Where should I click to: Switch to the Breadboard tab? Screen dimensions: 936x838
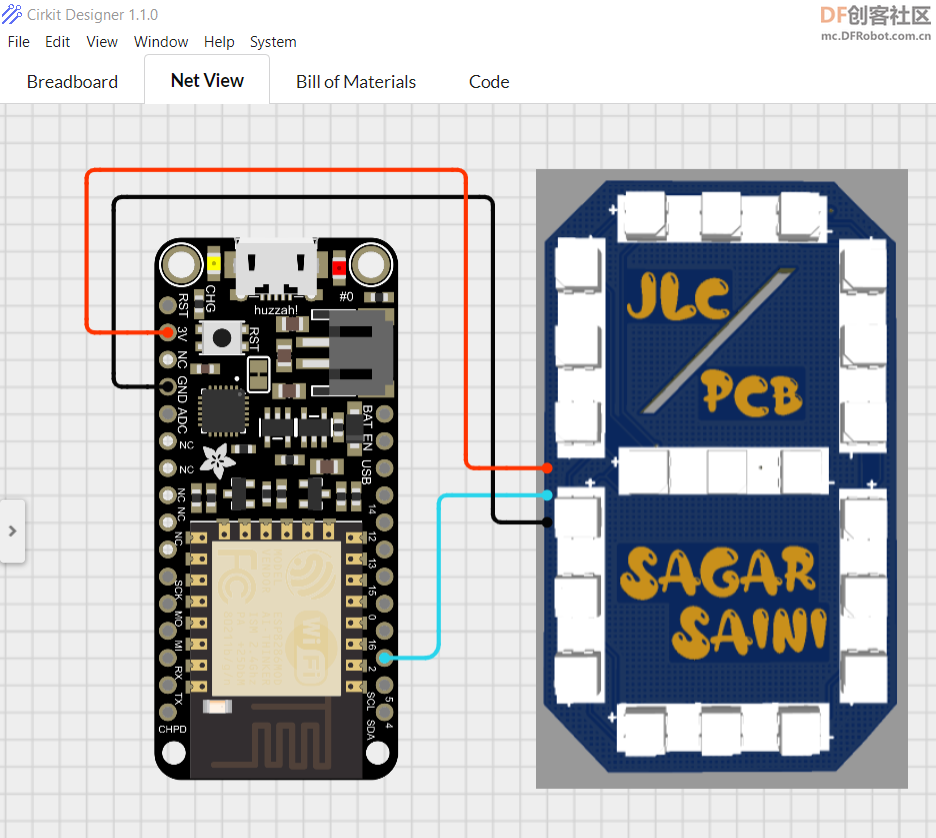pyautogui.click(x=72, y=82)
